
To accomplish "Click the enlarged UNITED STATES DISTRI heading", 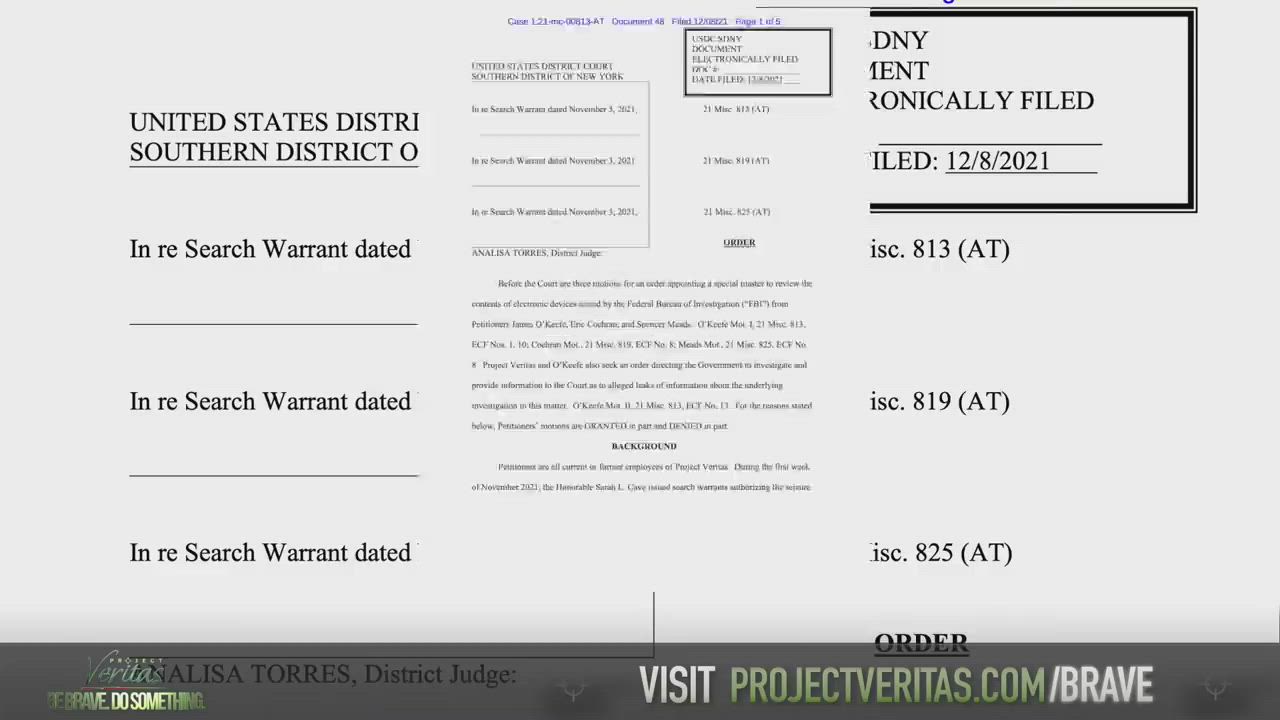I will pos(274,122).
